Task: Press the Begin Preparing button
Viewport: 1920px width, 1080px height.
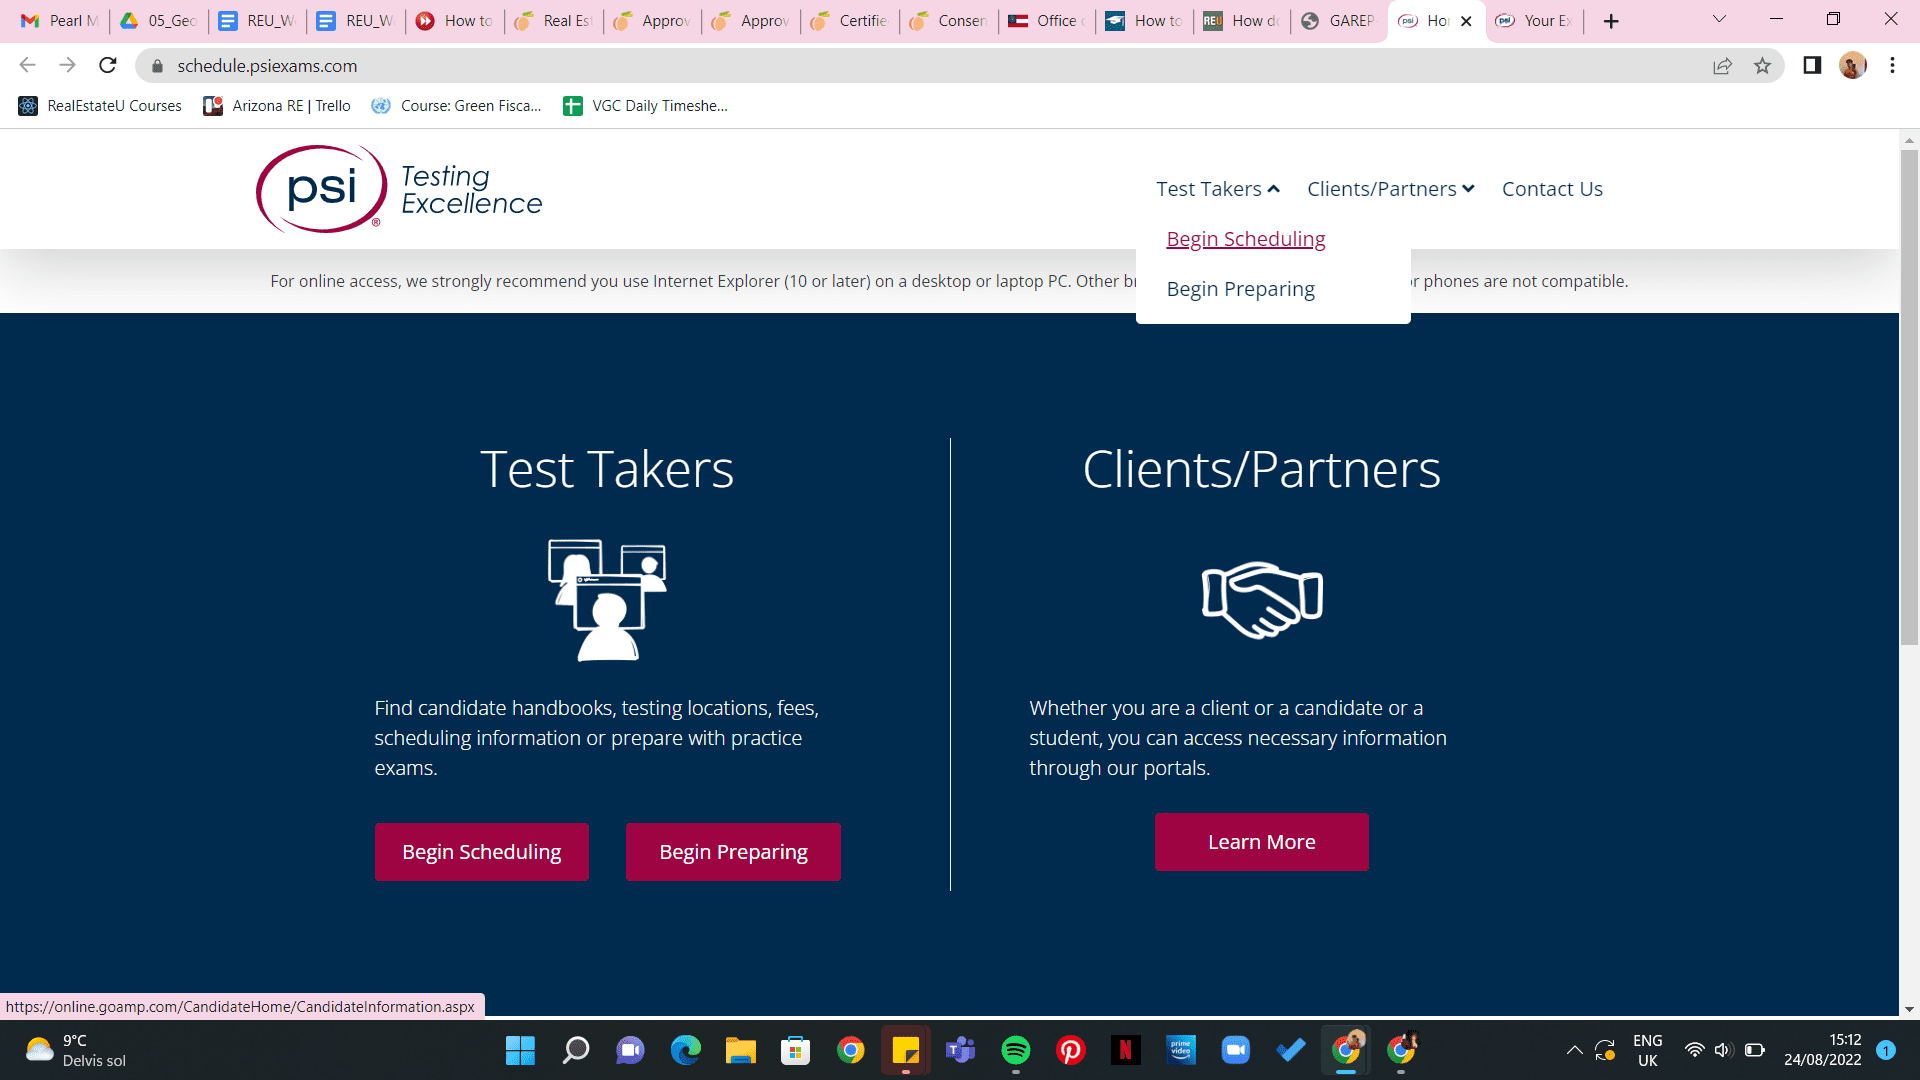Action: 733,851
